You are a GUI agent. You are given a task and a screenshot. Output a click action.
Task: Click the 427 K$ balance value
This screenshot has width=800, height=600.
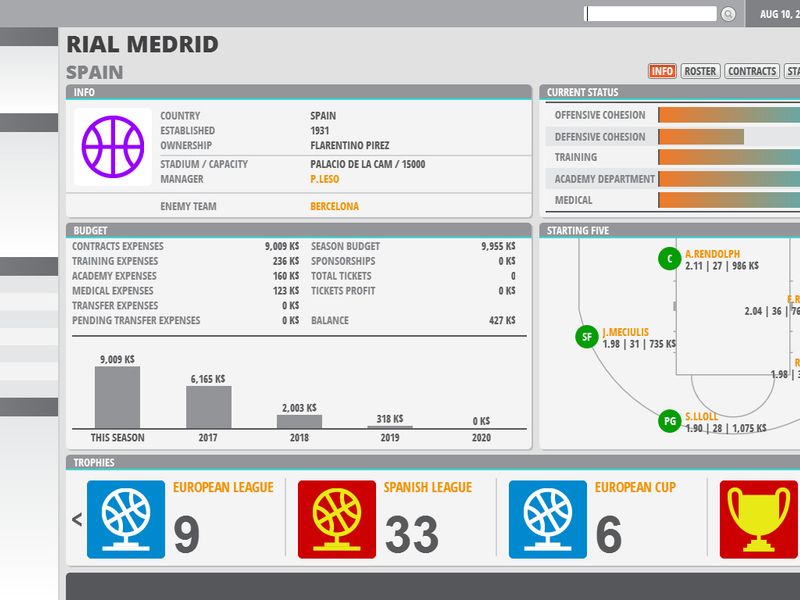pyautogui.click(x=502, y=320)
